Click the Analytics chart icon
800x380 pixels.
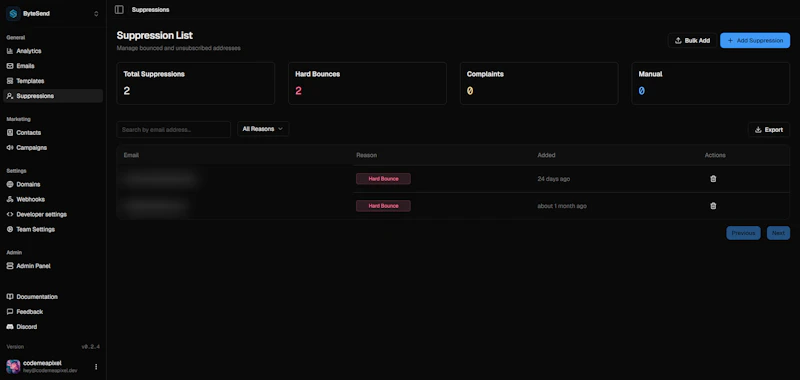[10, 51]
